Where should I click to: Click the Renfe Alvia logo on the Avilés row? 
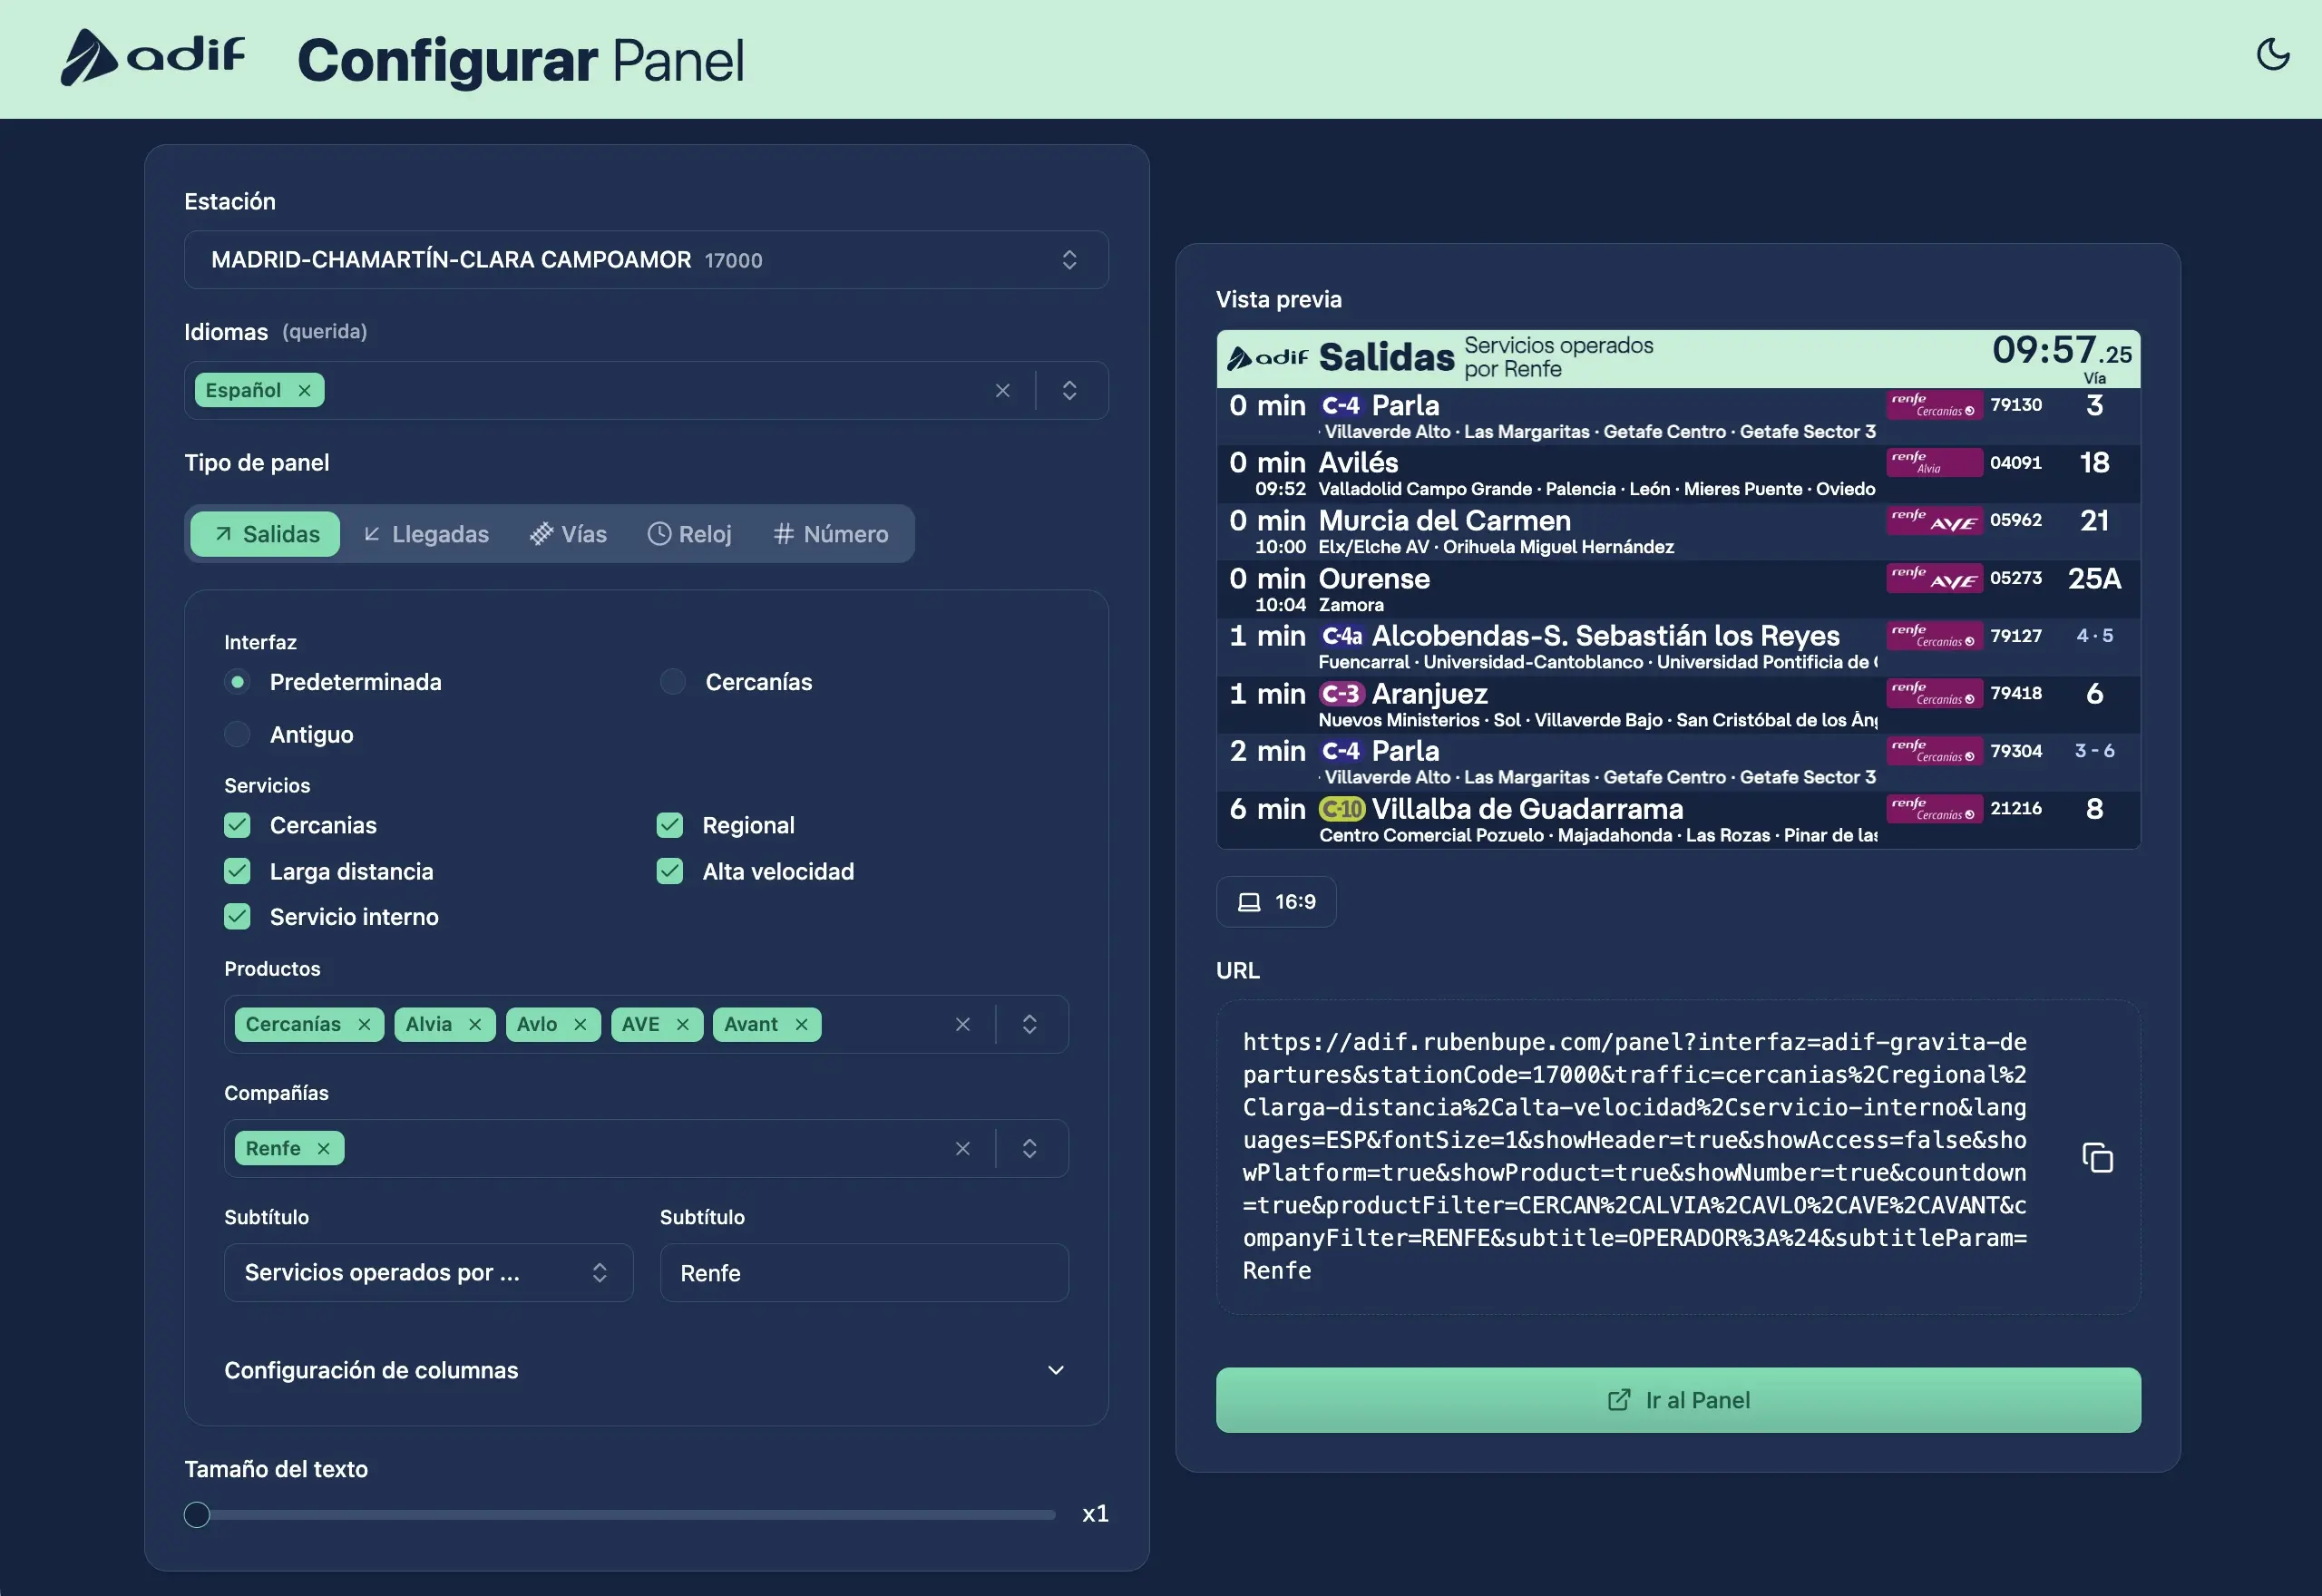point(1934,463)
